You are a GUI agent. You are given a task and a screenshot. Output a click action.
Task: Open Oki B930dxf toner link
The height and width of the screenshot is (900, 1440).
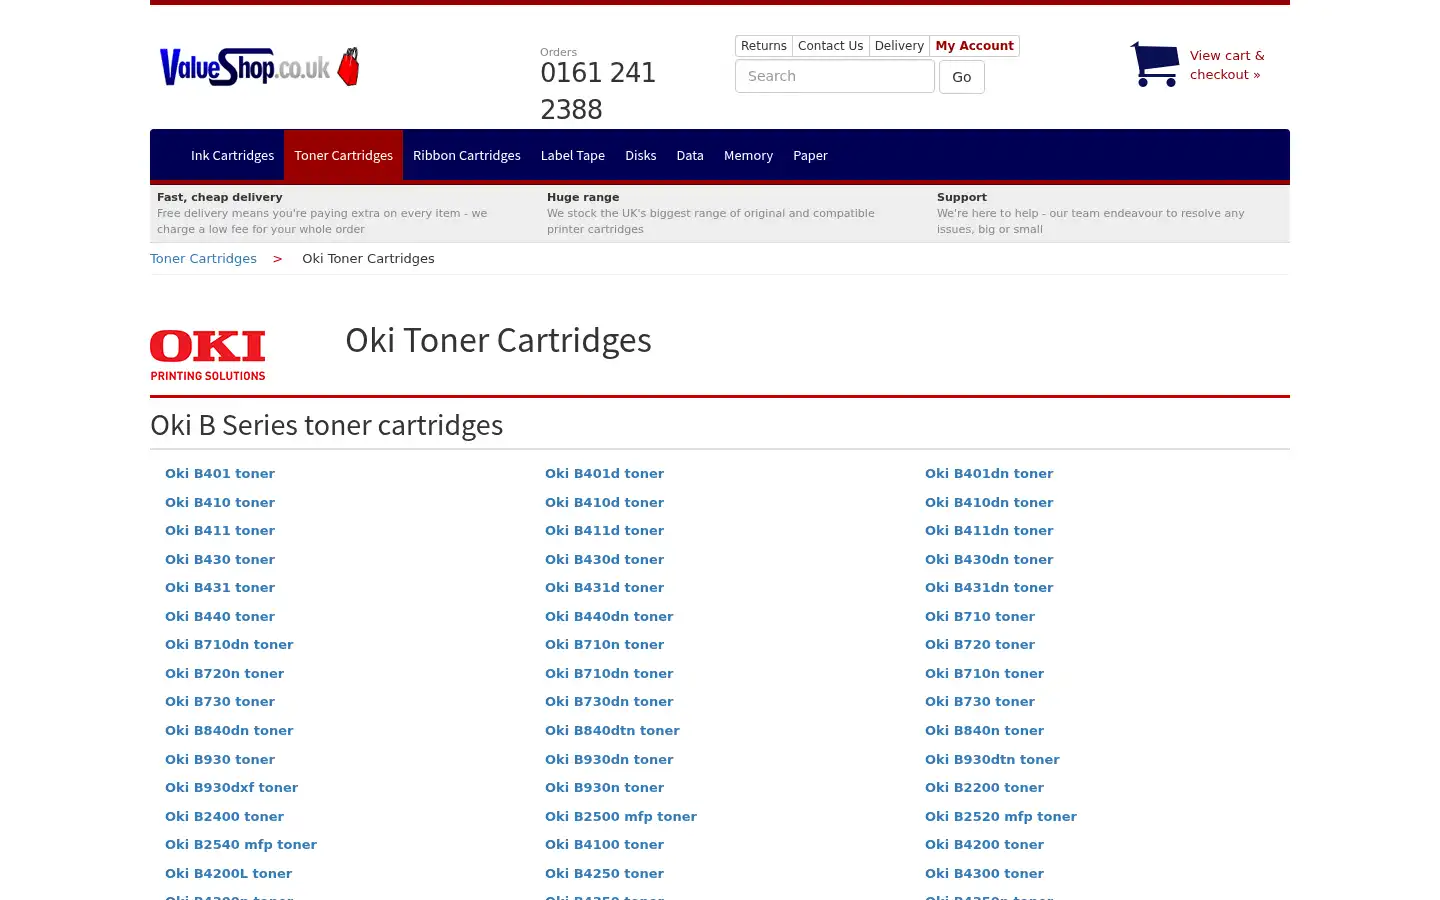tap(231, 787)
